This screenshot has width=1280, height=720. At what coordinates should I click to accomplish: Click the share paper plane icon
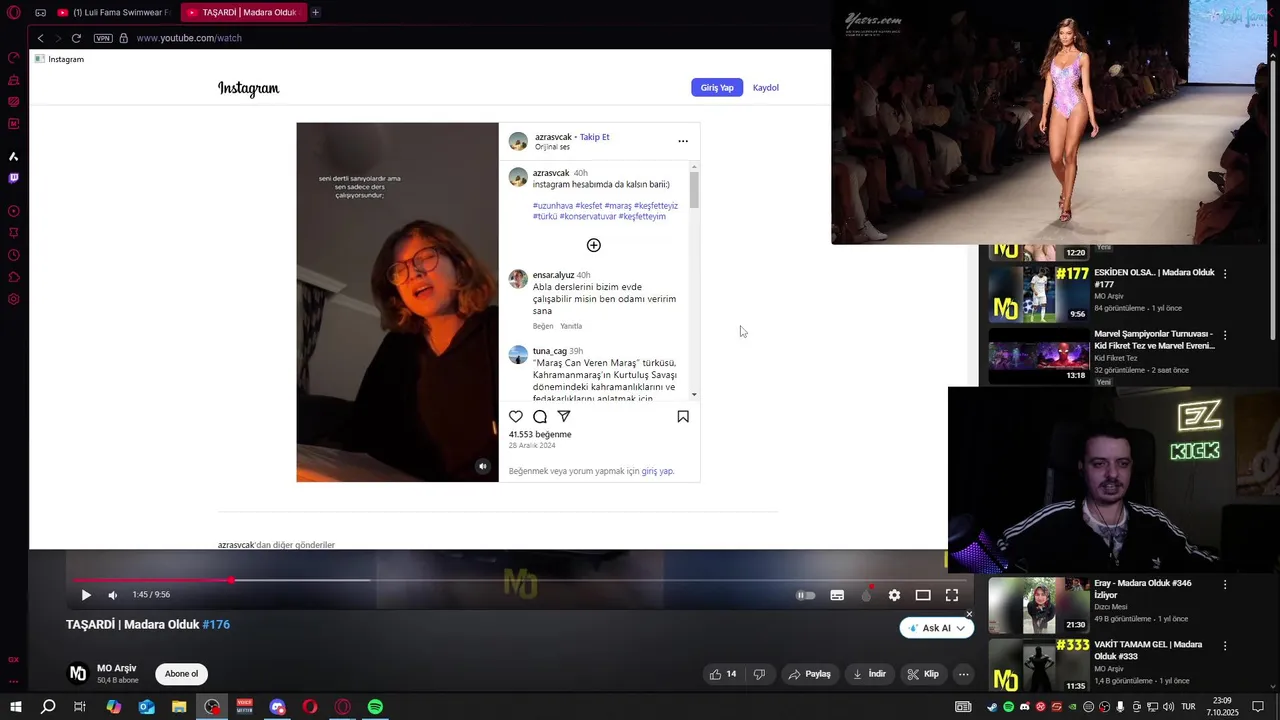(564, 416)
